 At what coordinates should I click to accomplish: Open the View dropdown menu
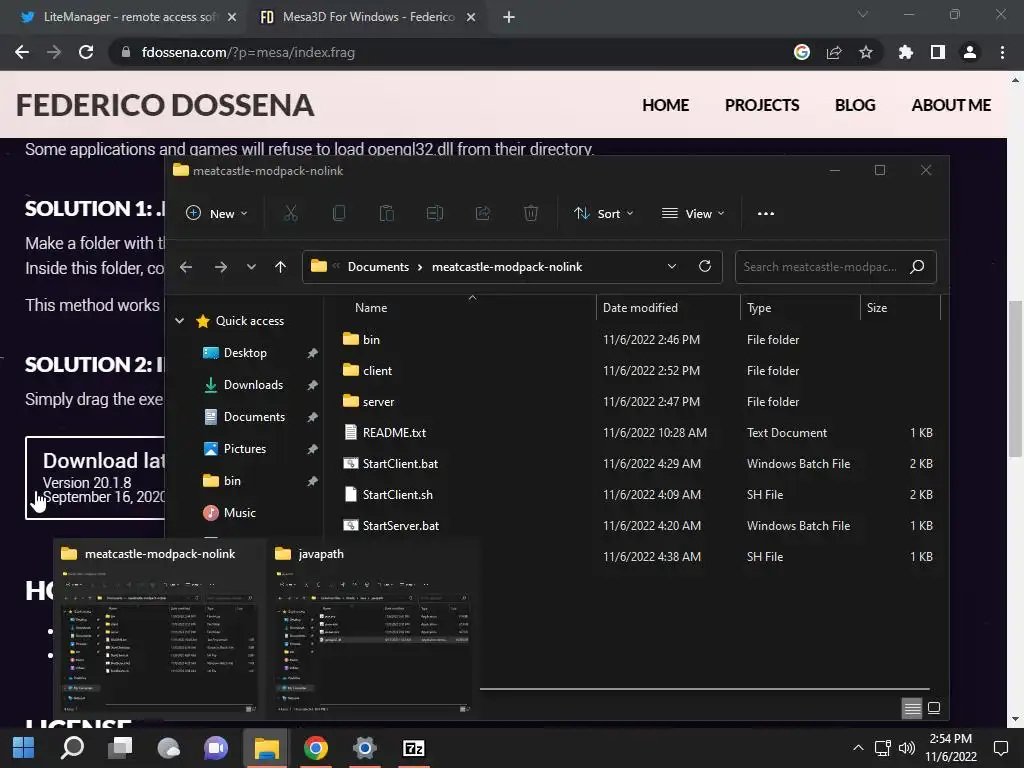[x=693, y=214]
